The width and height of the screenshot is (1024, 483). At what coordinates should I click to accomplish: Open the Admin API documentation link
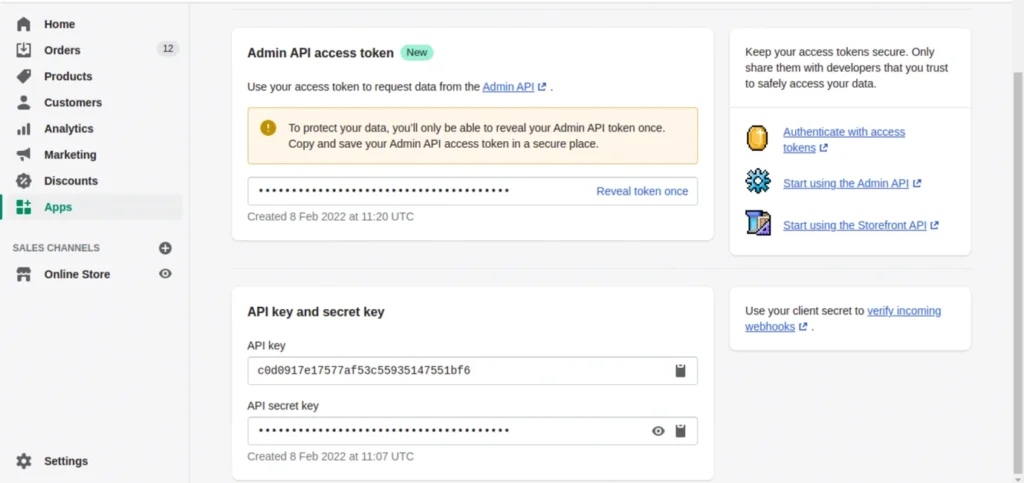click(508, 87)
